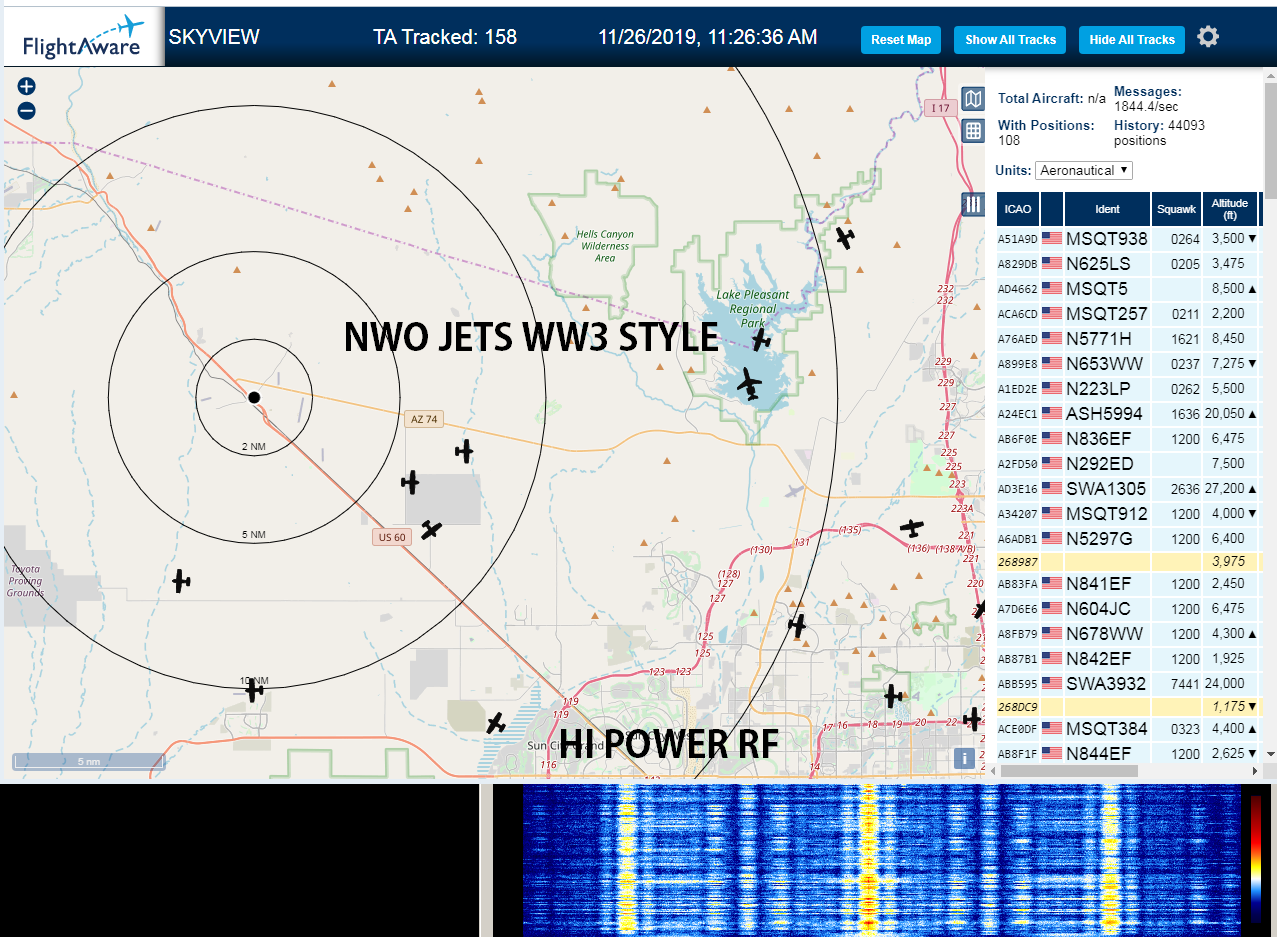Viewport: 1277px width, 937px height.
Task: Click the aircraft table's horizontal scrollbar
Action: 1070,771
